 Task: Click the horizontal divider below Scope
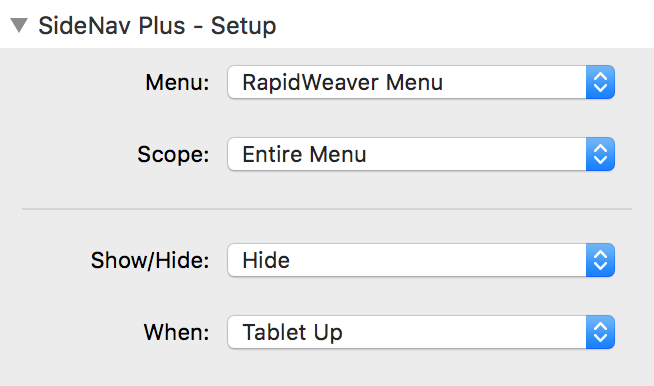click(x=327, y=209)
